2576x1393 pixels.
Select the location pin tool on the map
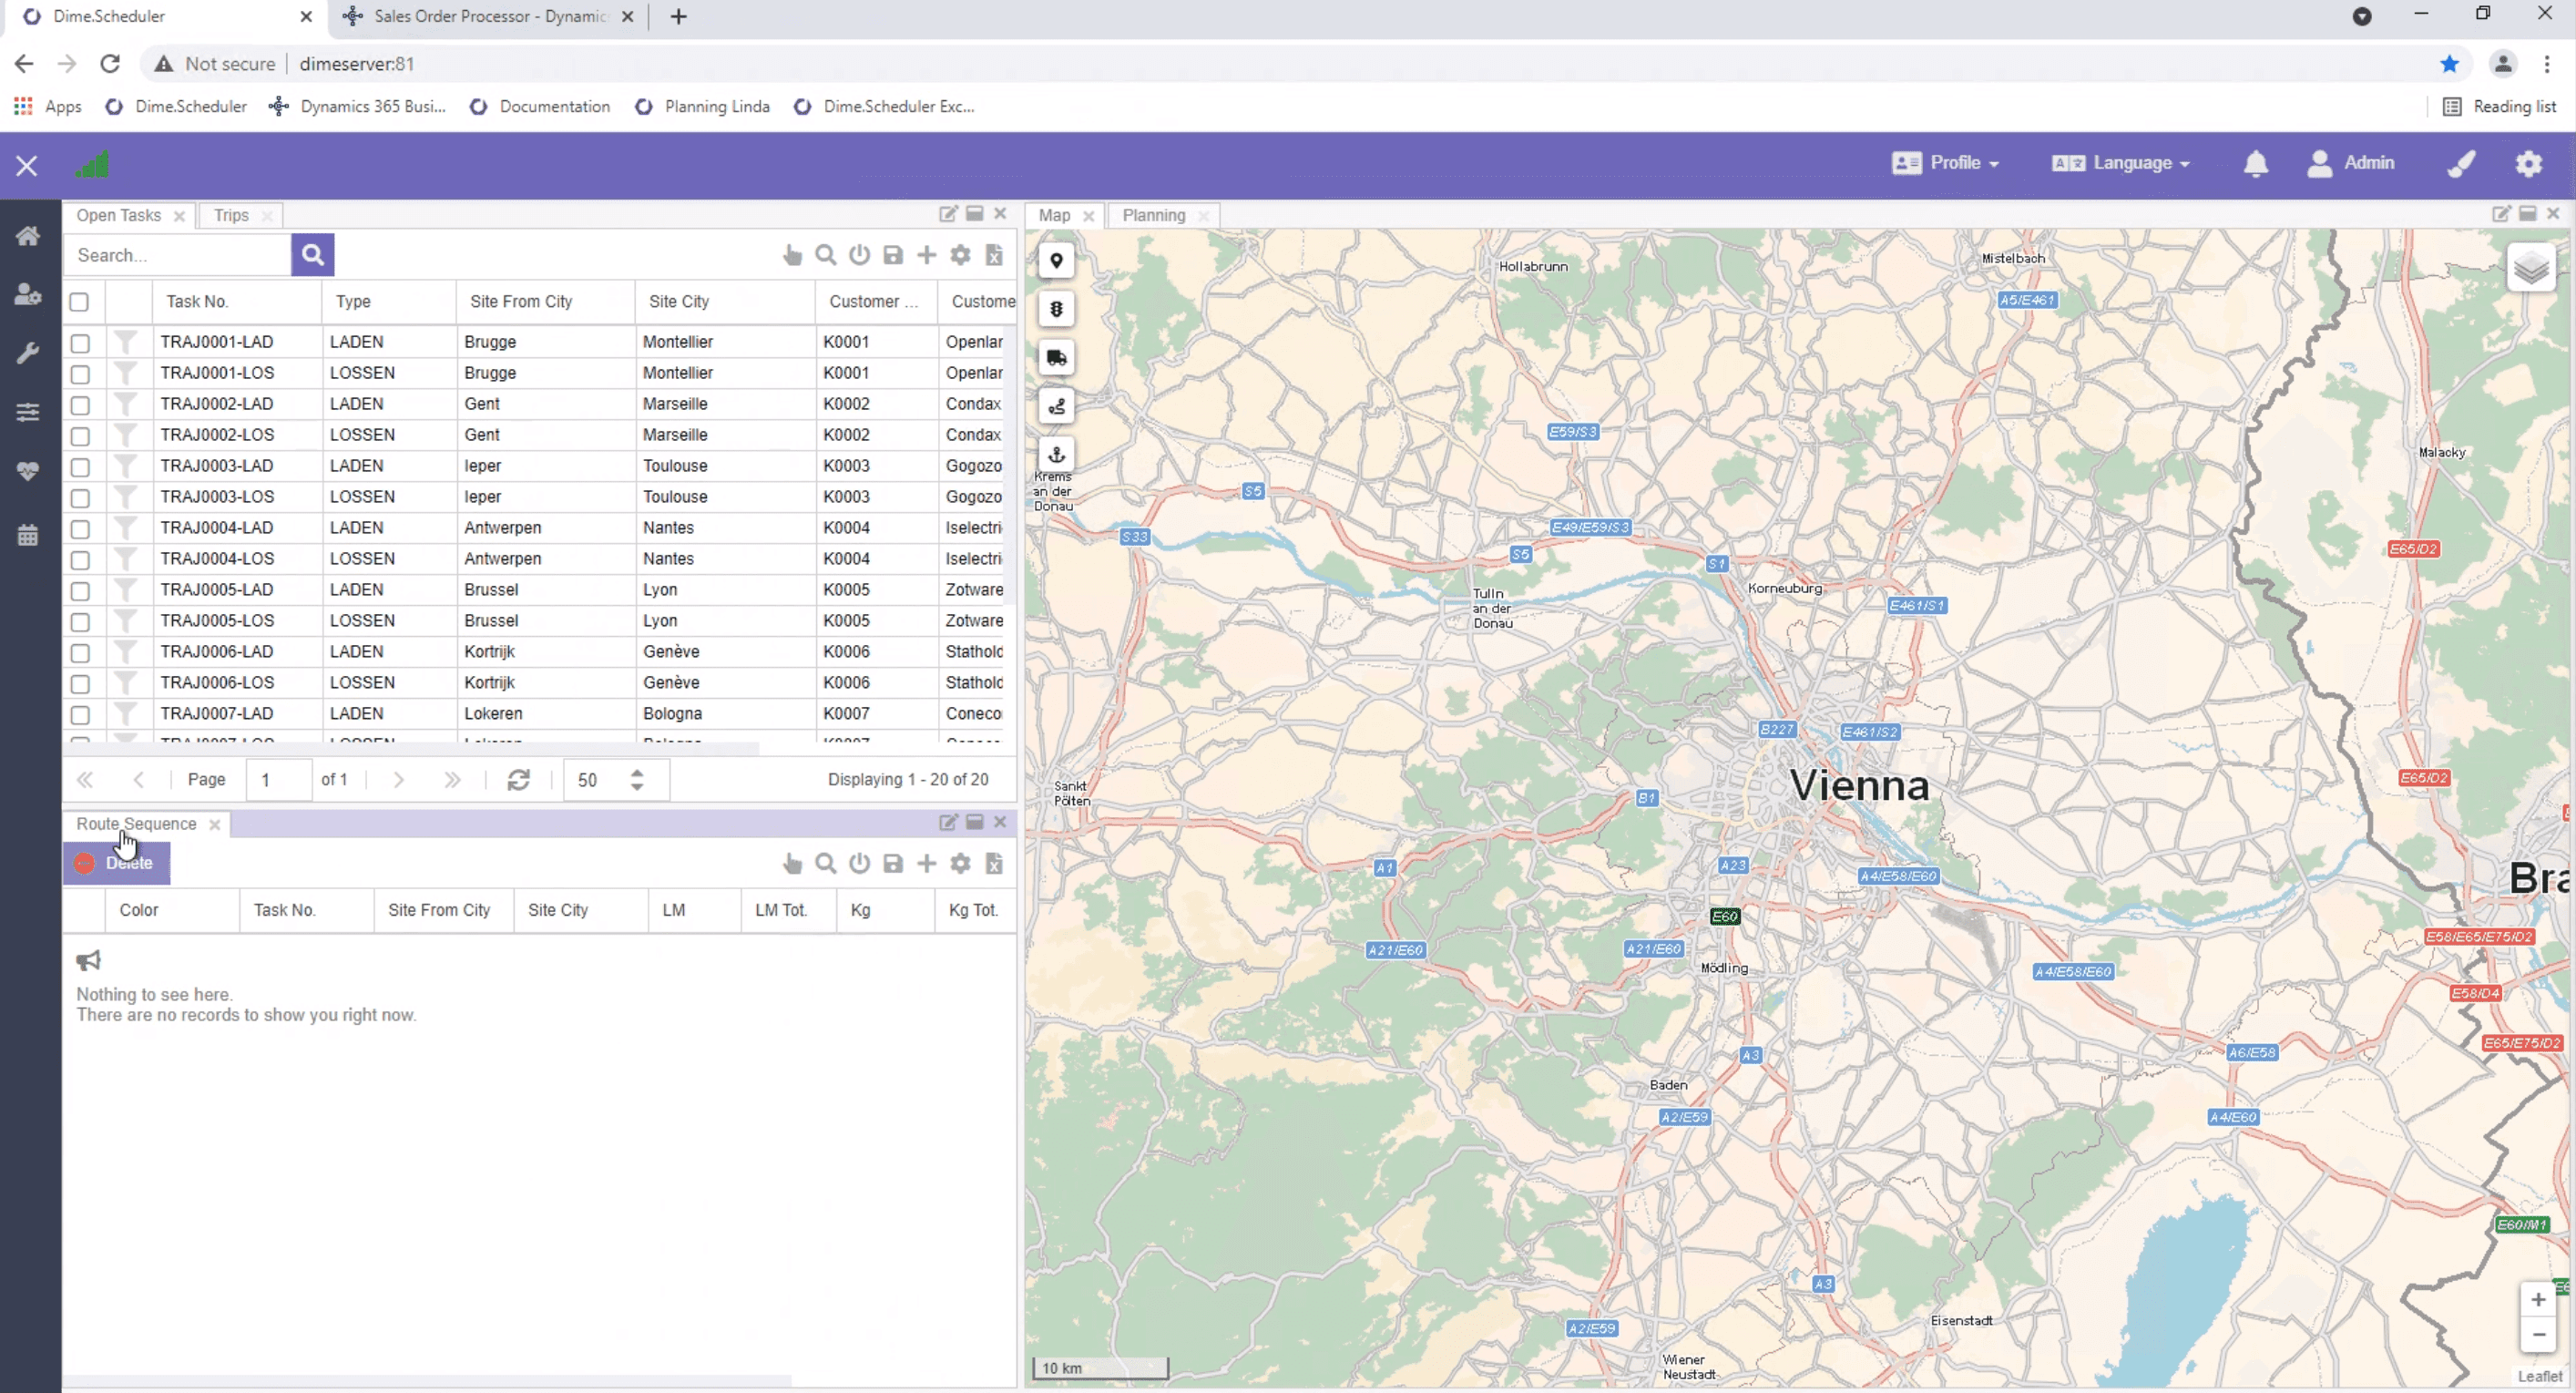(1056, 260)
